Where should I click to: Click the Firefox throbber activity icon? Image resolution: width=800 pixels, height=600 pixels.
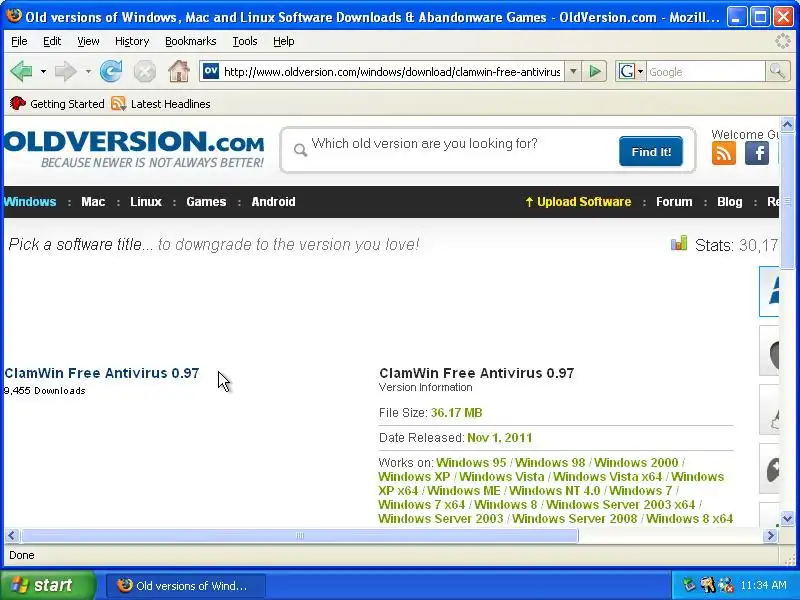[782, 41]
